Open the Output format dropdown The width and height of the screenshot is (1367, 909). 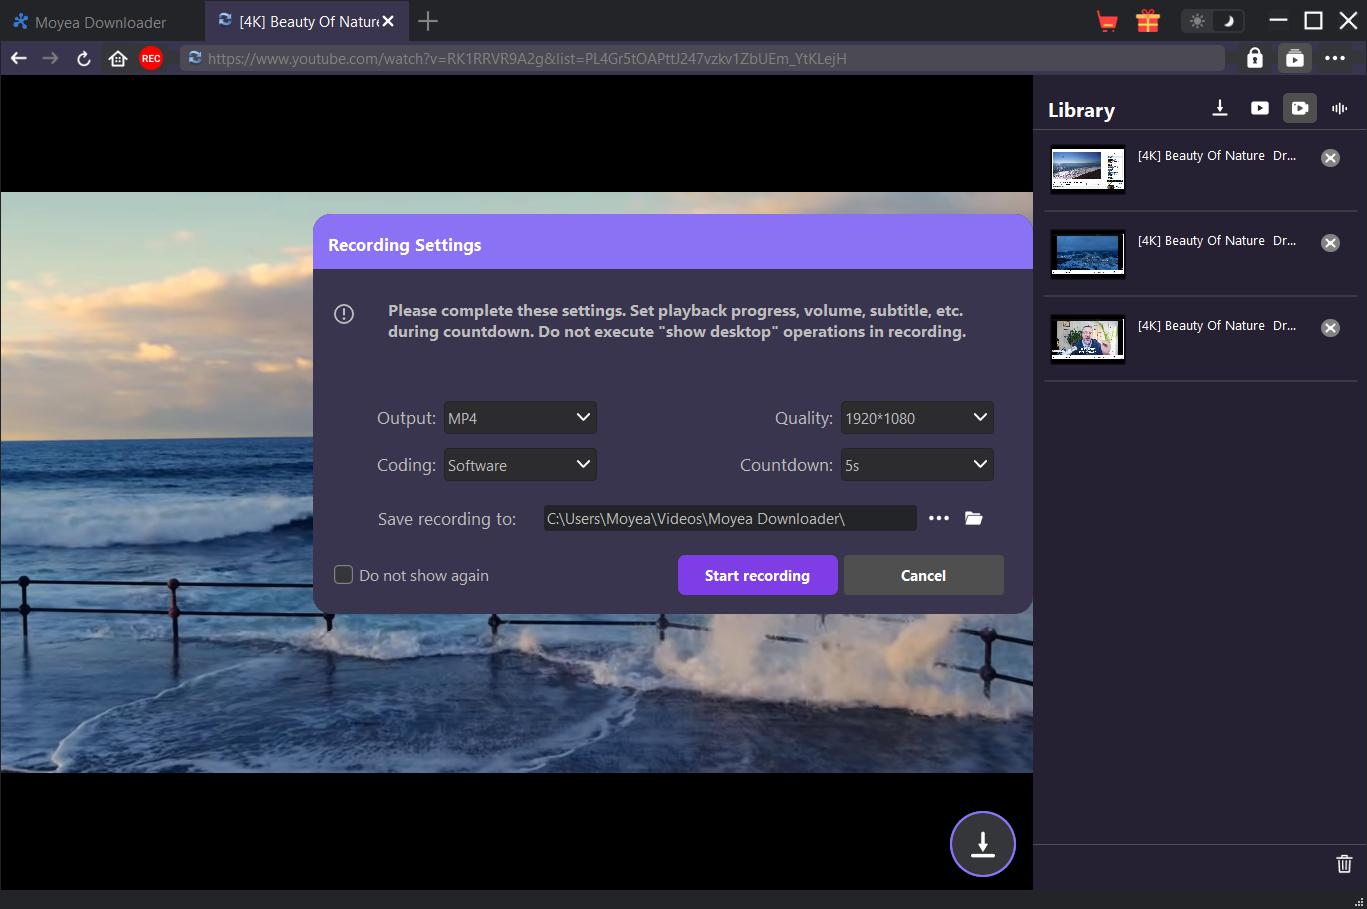(519, 417)
